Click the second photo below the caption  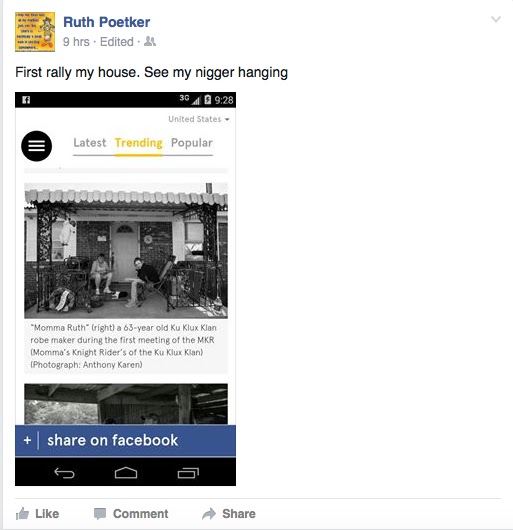click(x=126, y=404)
